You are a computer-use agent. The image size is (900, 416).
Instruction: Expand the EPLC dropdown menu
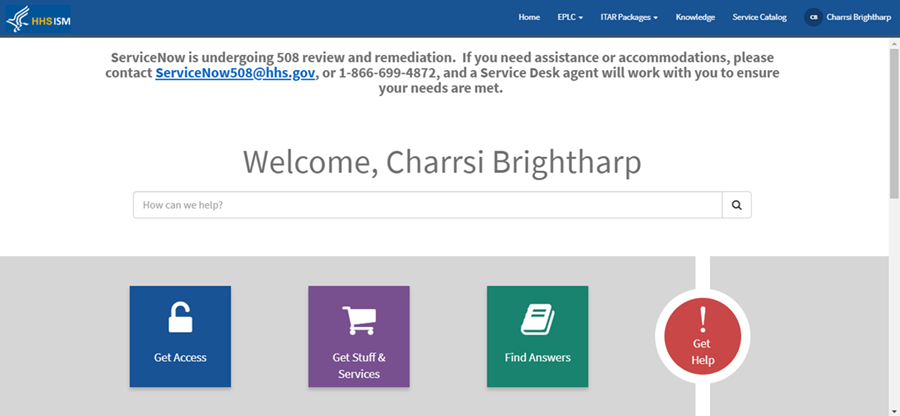[570, 17]
